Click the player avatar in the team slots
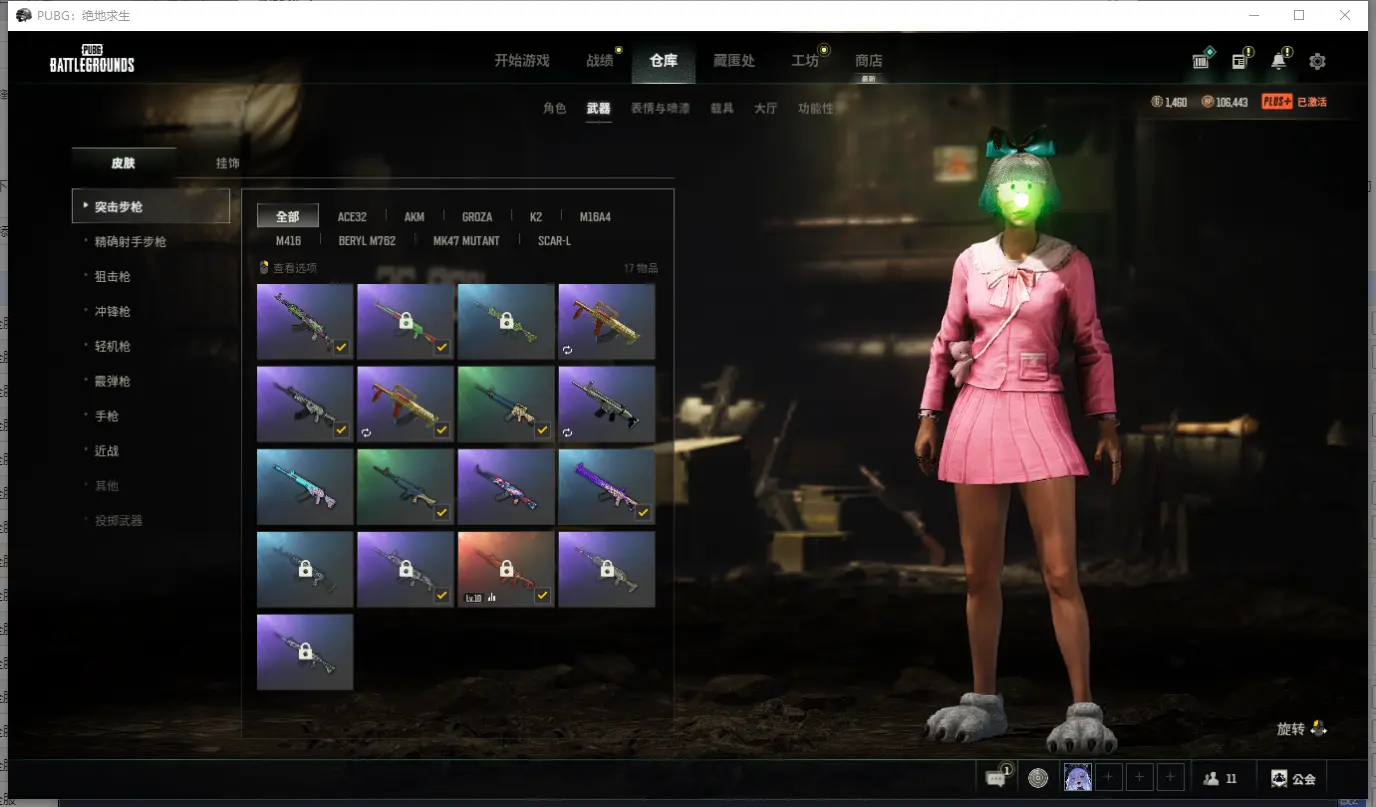1376x807 pixels. point(1078,778)
